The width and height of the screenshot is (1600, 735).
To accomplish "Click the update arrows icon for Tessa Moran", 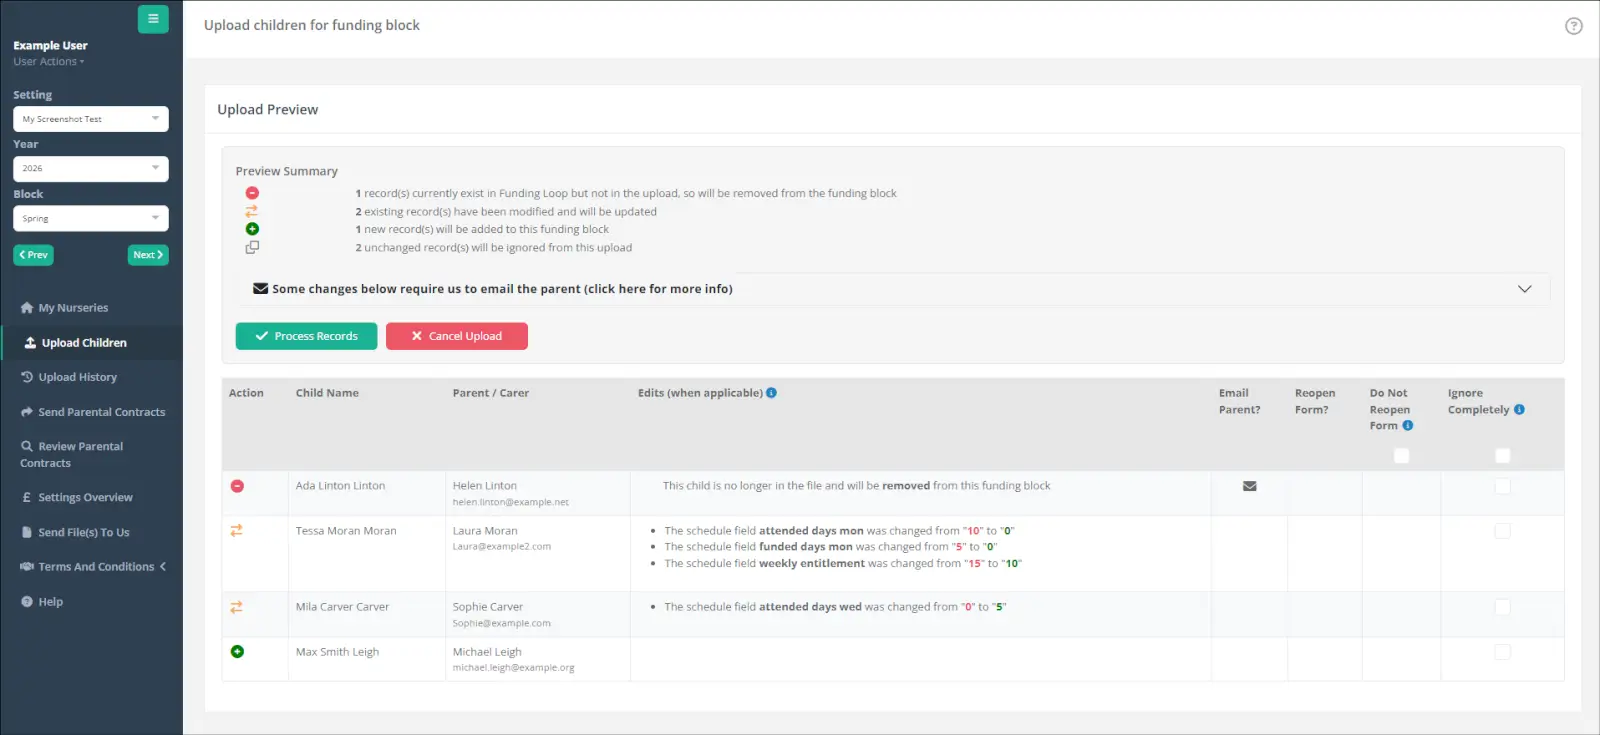I will click(237, 531).
